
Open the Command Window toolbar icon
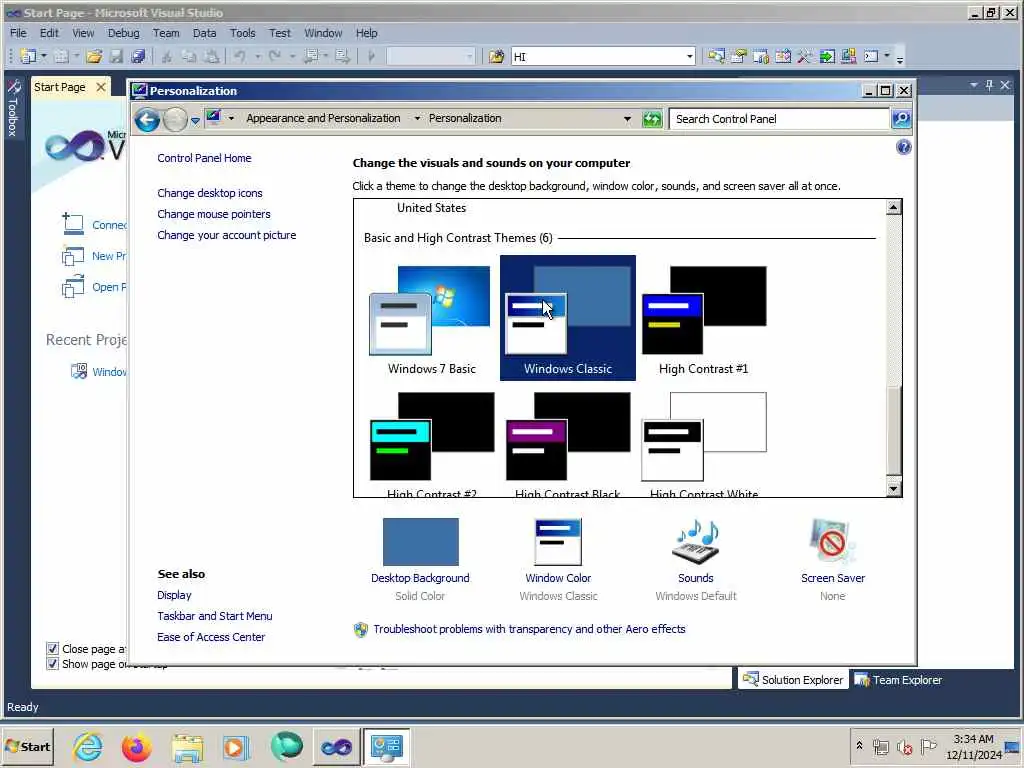(871, 56)
